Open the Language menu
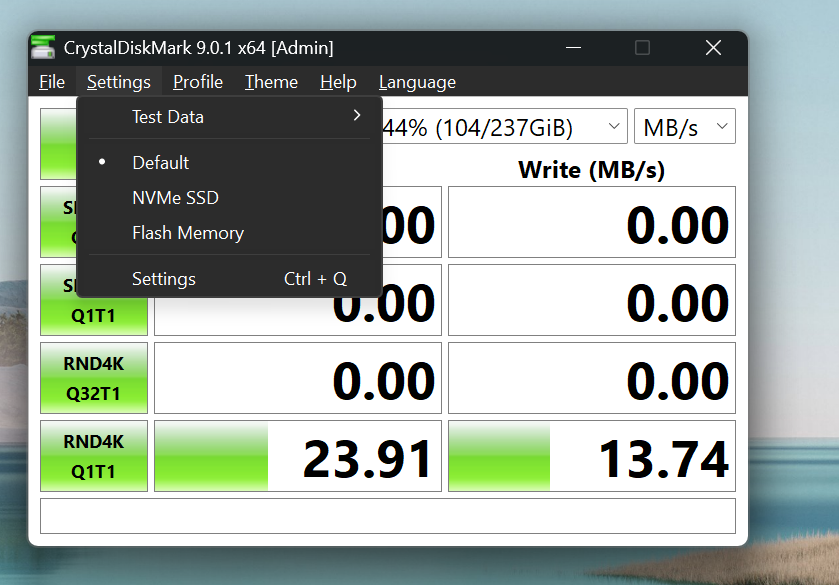 417,82
